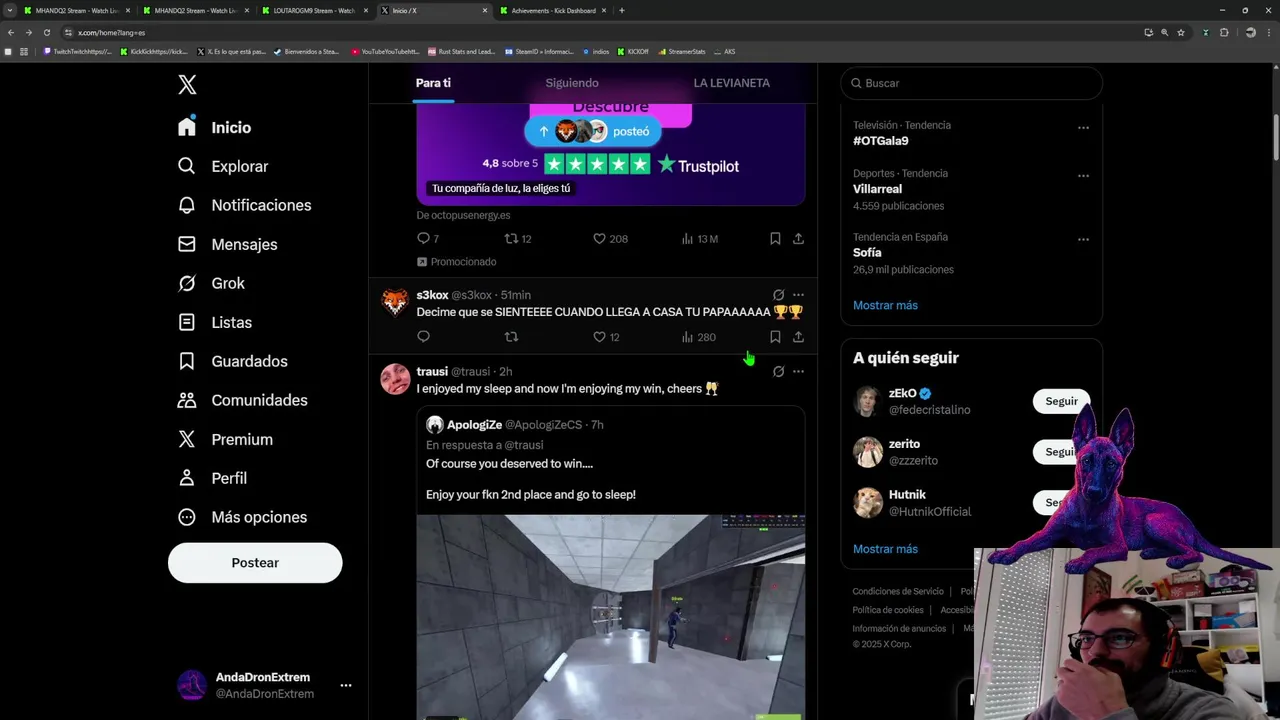Open trausi profile avatar
The height and width of the screenshot is (720, 1280).
point(395,379)
